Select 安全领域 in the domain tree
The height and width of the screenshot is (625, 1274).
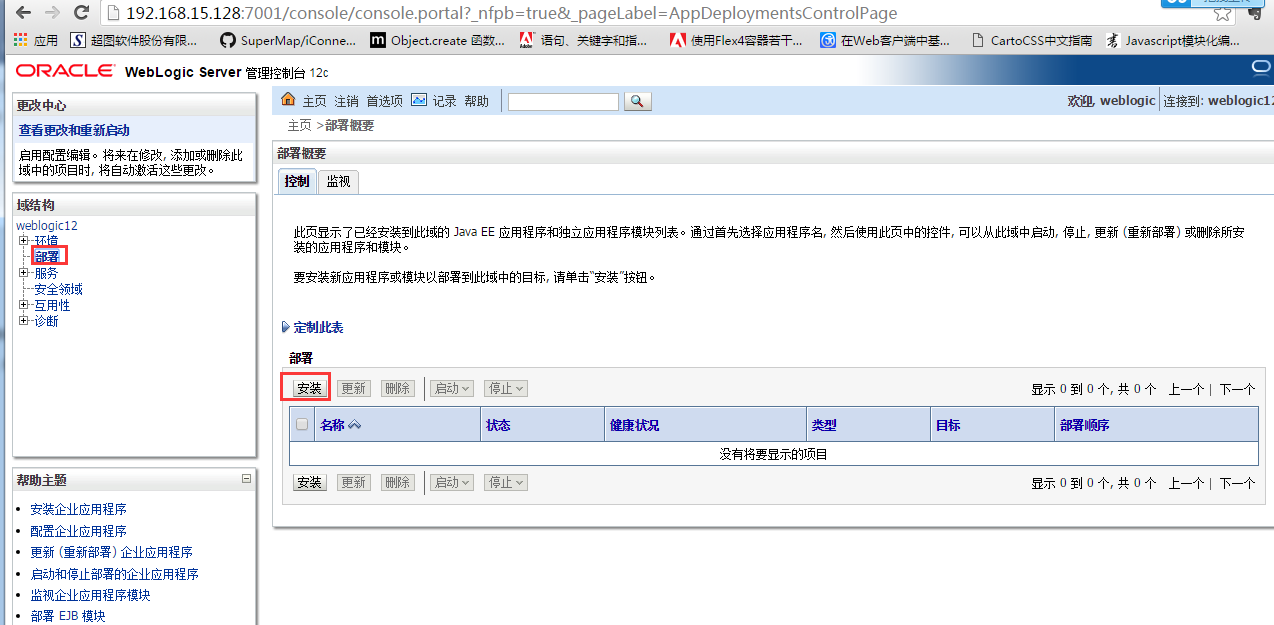click(x=58, y=289)
